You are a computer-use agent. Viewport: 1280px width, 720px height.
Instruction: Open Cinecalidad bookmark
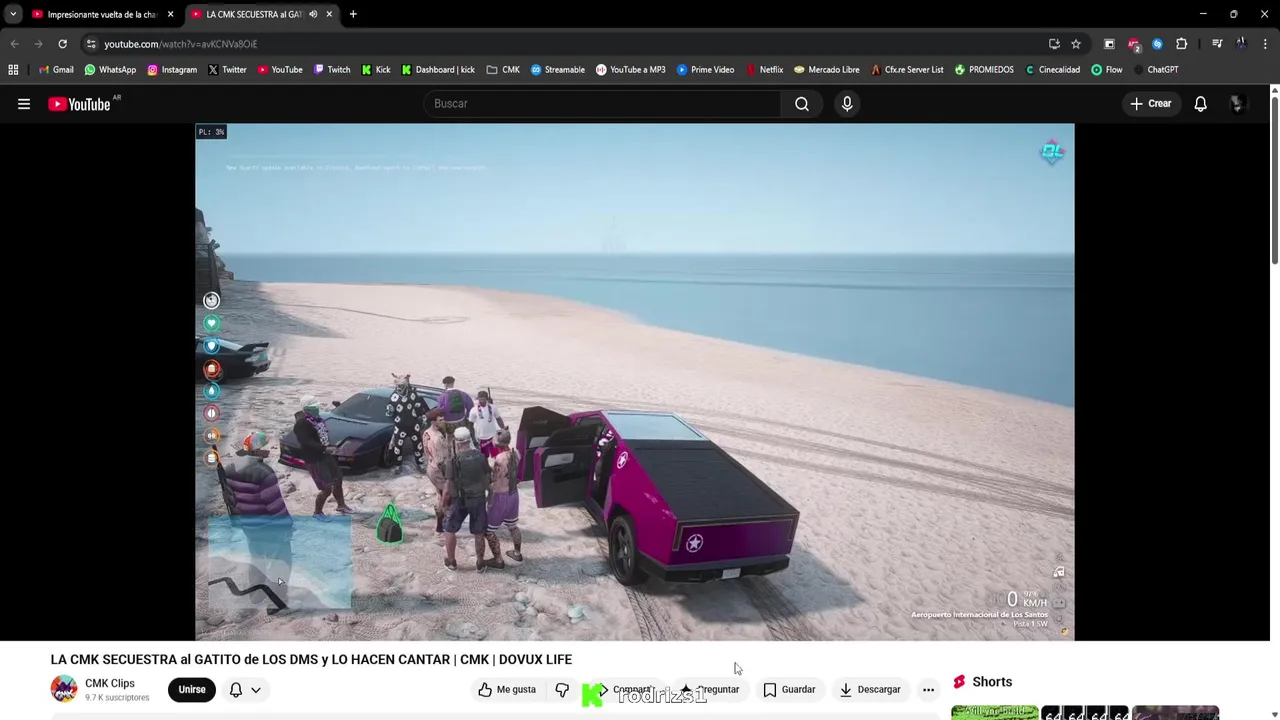(x=1053, y=70)
